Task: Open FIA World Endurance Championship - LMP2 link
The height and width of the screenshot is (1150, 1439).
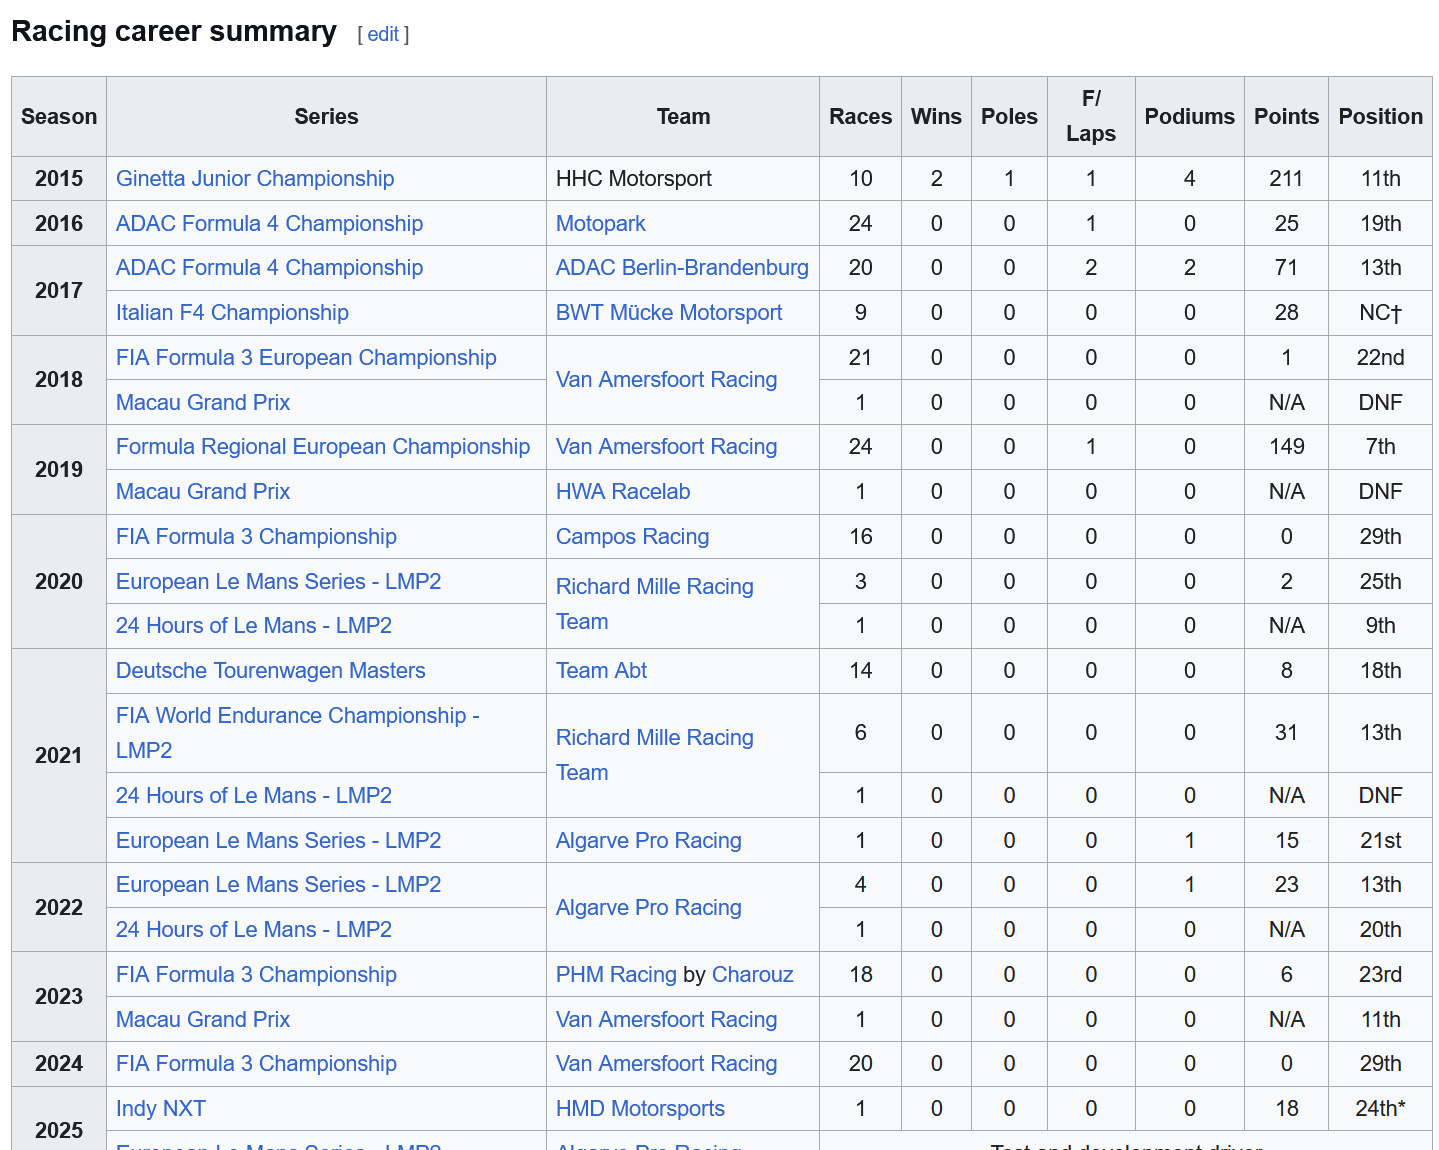Action: point(298,733)
